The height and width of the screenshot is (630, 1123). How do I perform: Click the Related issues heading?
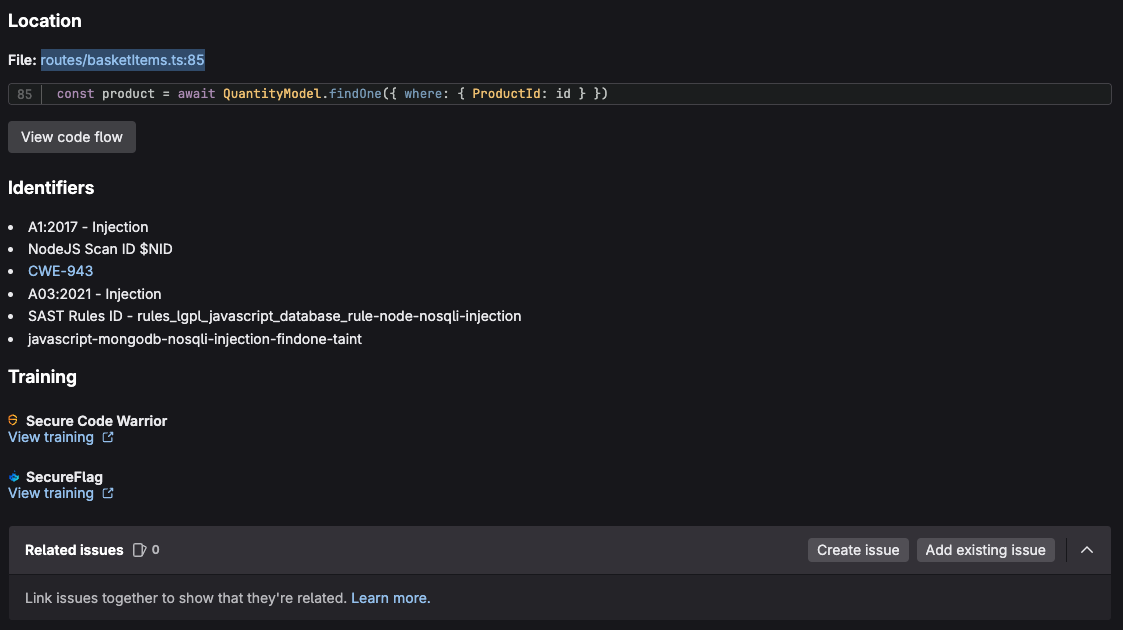74,550
